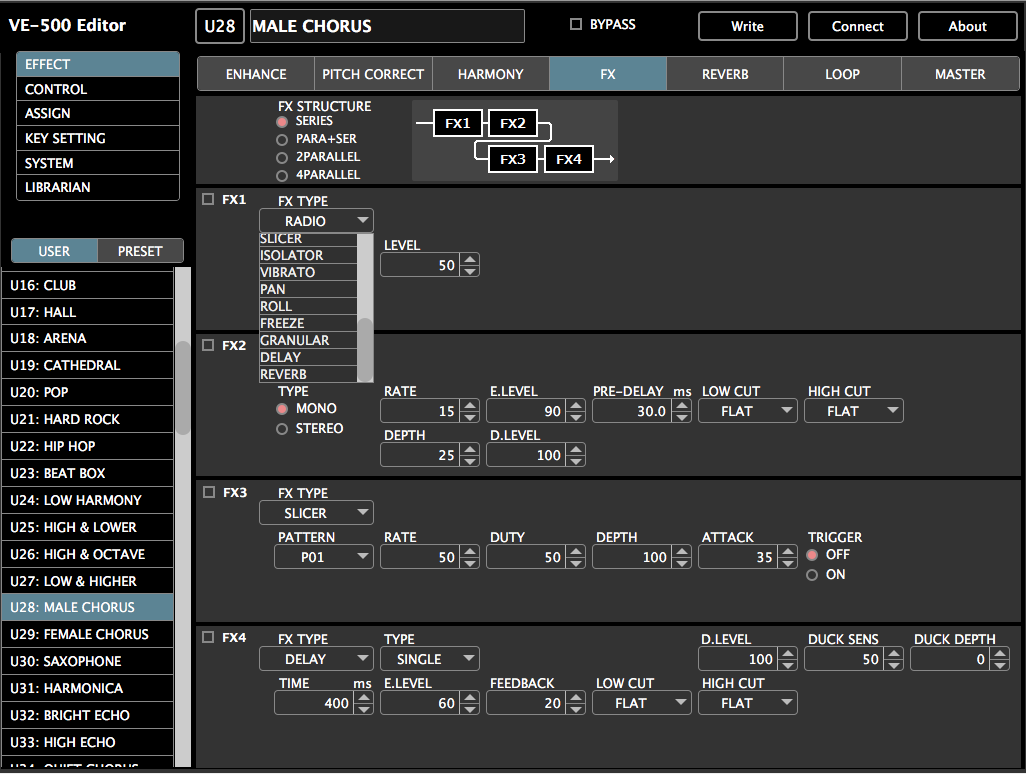Image resolution: width=1026 pixels, height=774 pixels.
Task: Open the LIBRARIAN panel
Action: (x=97, y=187)
